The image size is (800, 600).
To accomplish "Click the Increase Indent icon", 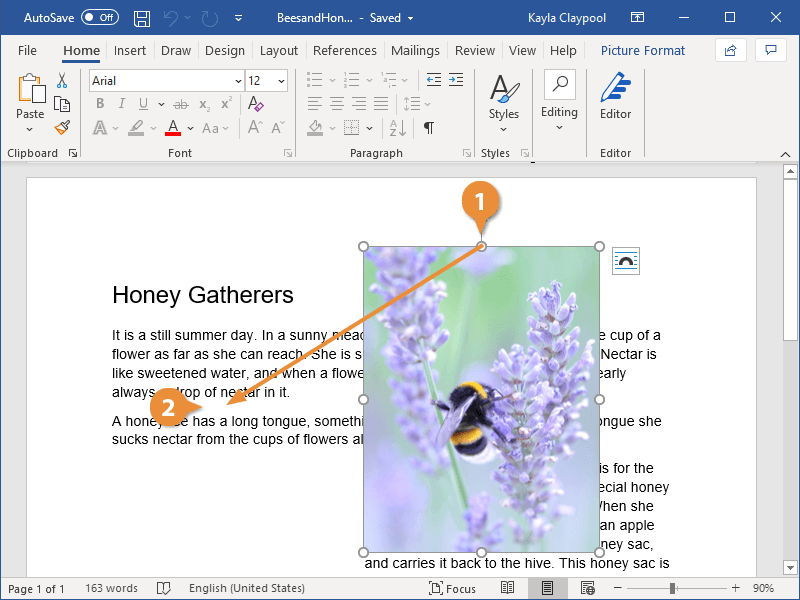I will tap(457, 81).
